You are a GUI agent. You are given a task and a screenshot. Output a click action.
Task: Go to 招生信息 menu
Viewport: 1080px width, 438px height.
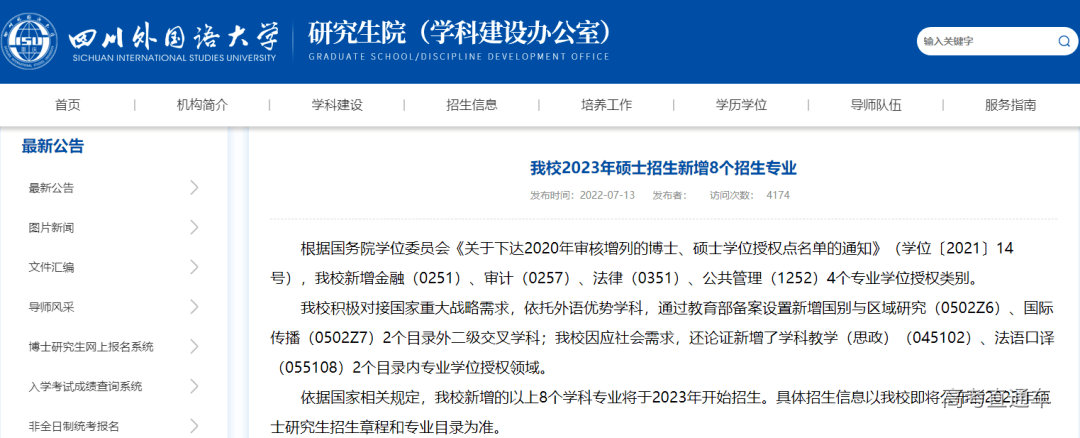click(471, 105)
